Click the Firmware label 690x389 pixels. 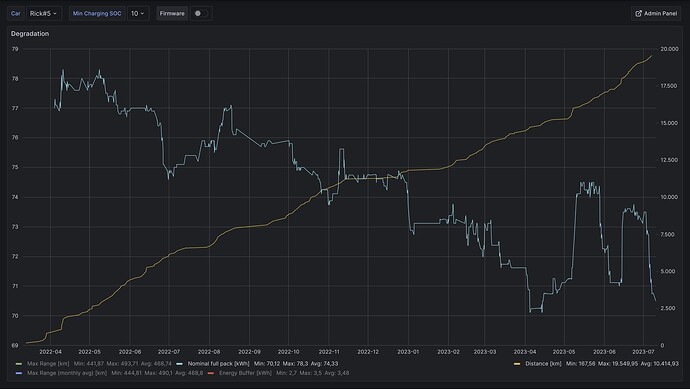pyautogui.click(x=172, y=14)
